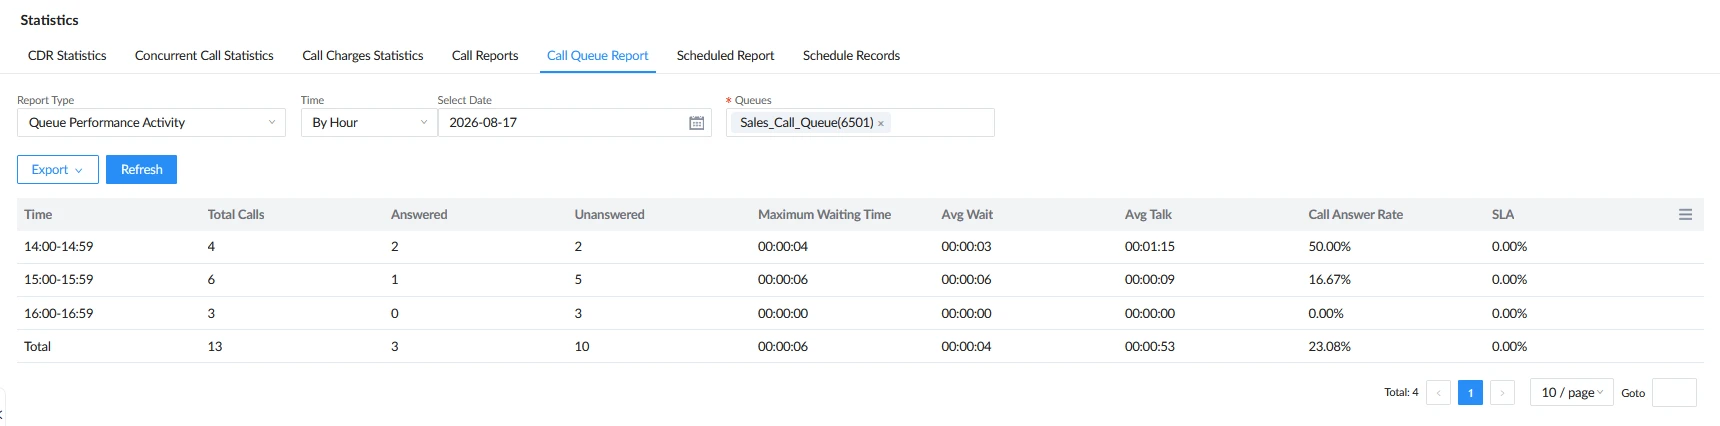Change the 10 / page size selector
Screen dimensions: 1720x426
[x=1572, y=393]
